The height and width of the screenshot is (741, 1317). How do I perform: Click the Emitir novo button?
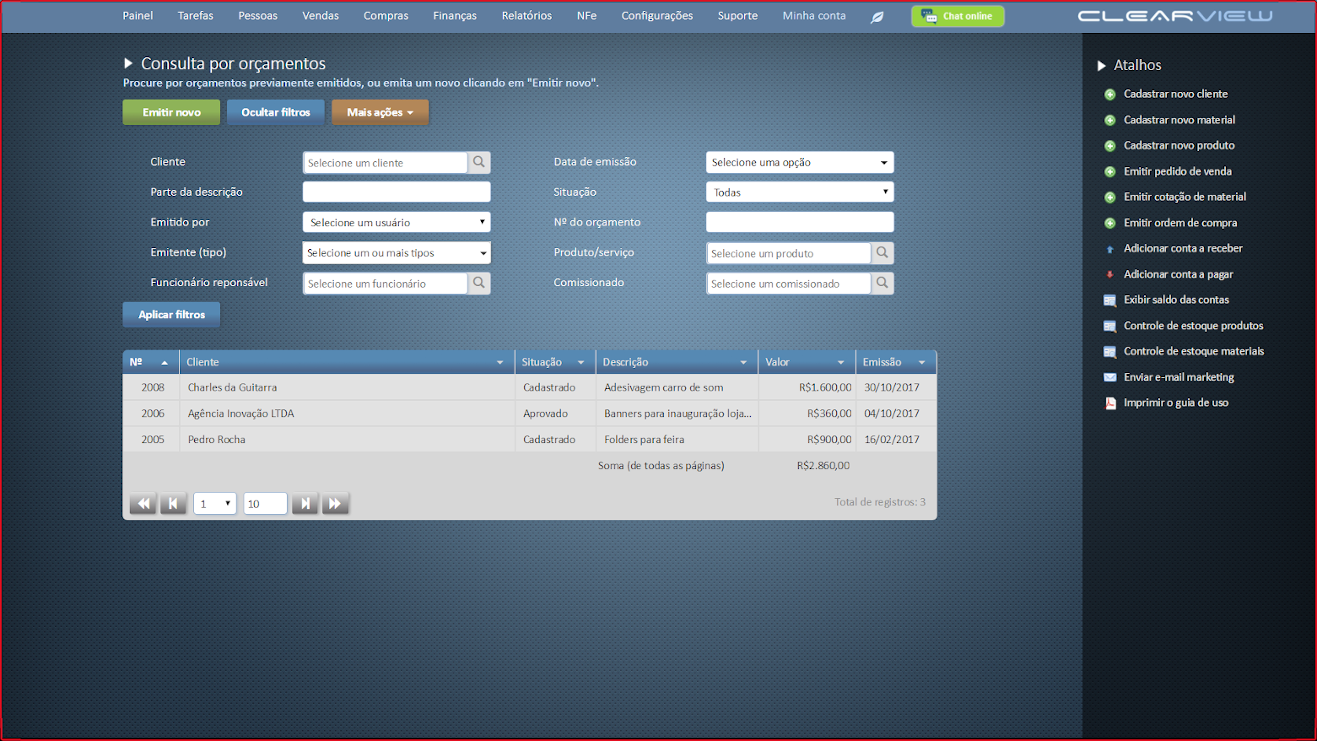point(171,113)
